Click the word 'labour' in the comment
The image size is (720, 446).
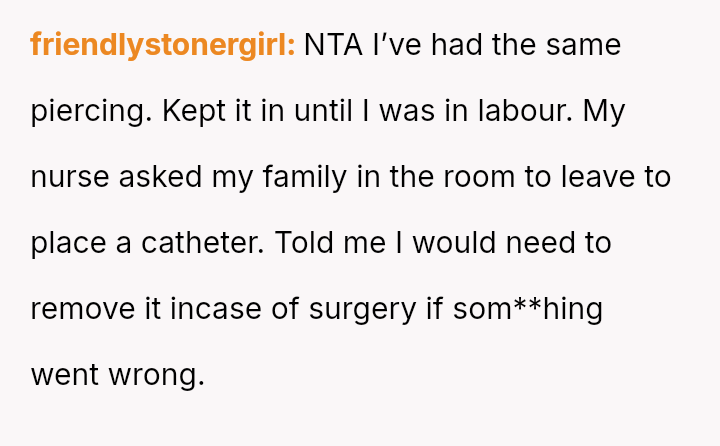pyautogui.click(x=524, y=111)
